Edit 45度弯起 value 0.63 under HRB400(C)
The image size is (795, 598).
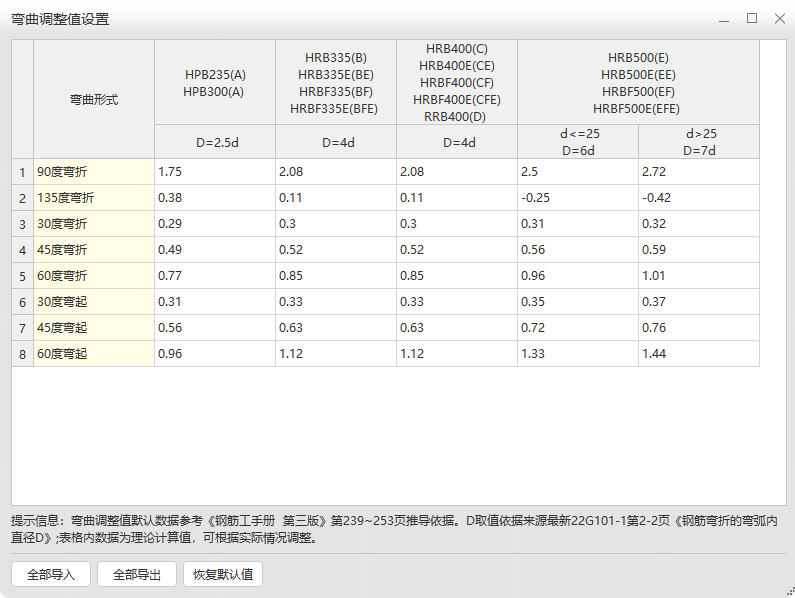(x=457, y=328)
